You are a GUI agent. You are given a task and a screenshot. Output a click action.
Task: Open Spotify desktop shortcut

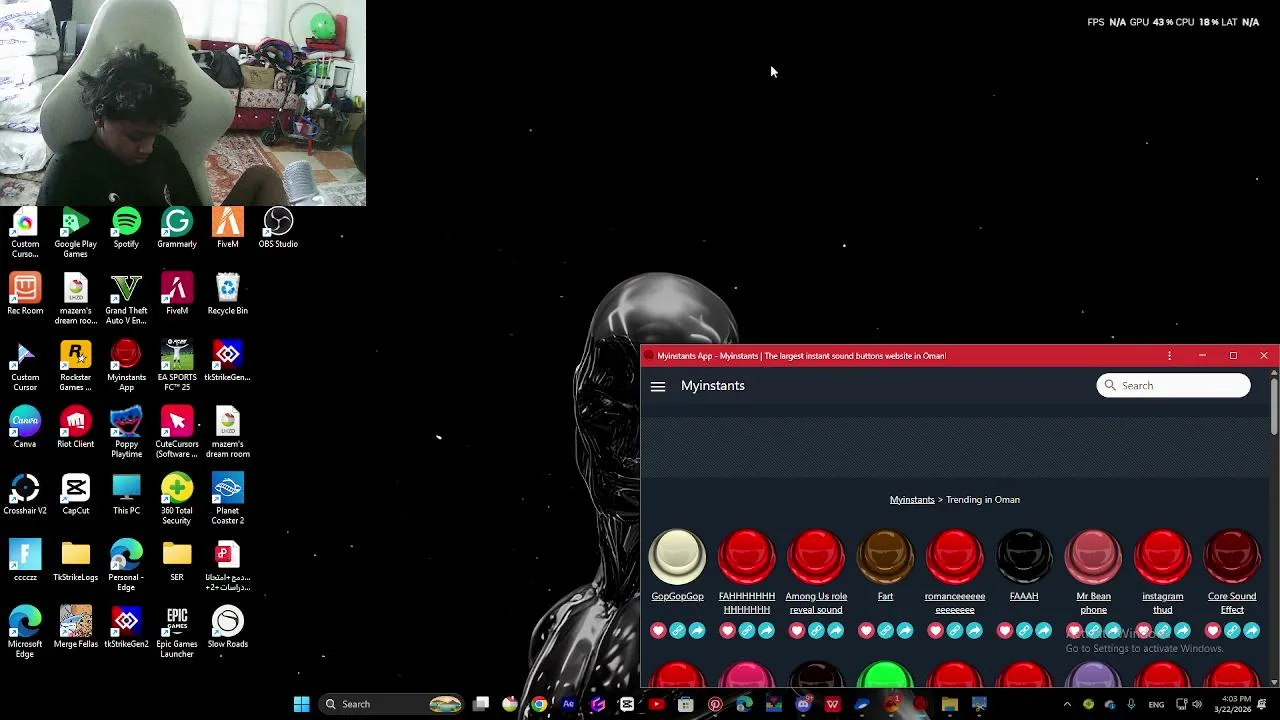[x=126, y=229]
